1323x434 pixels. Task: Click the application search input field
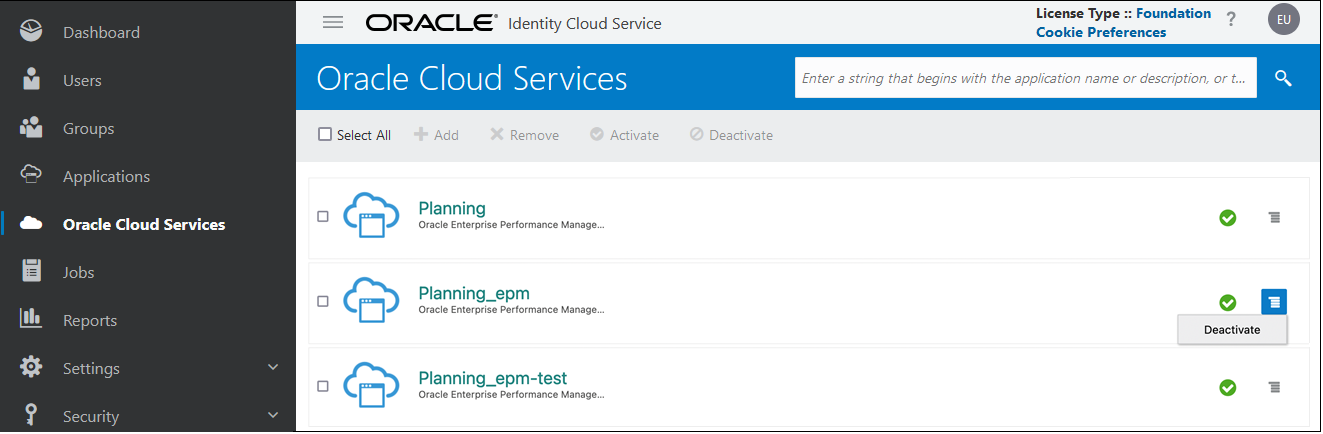click(1025, 78)
